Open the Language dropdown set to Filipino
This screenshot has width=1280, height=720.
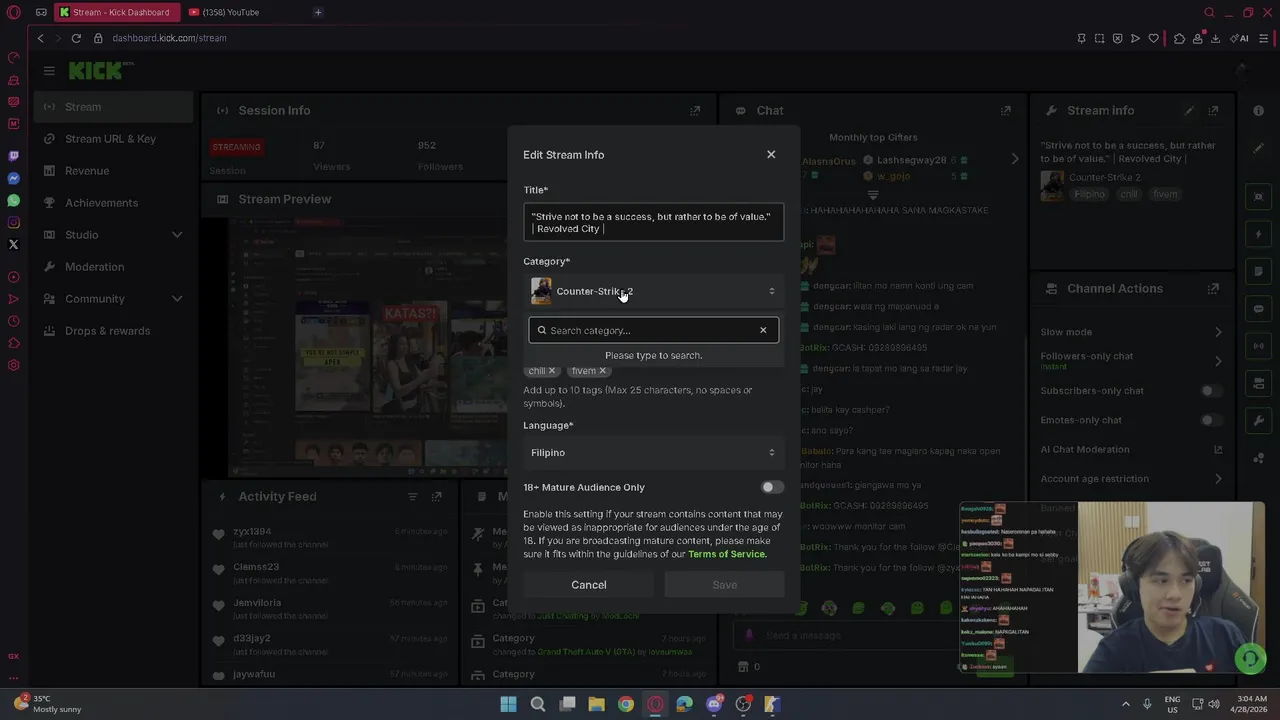coord(653,453)
